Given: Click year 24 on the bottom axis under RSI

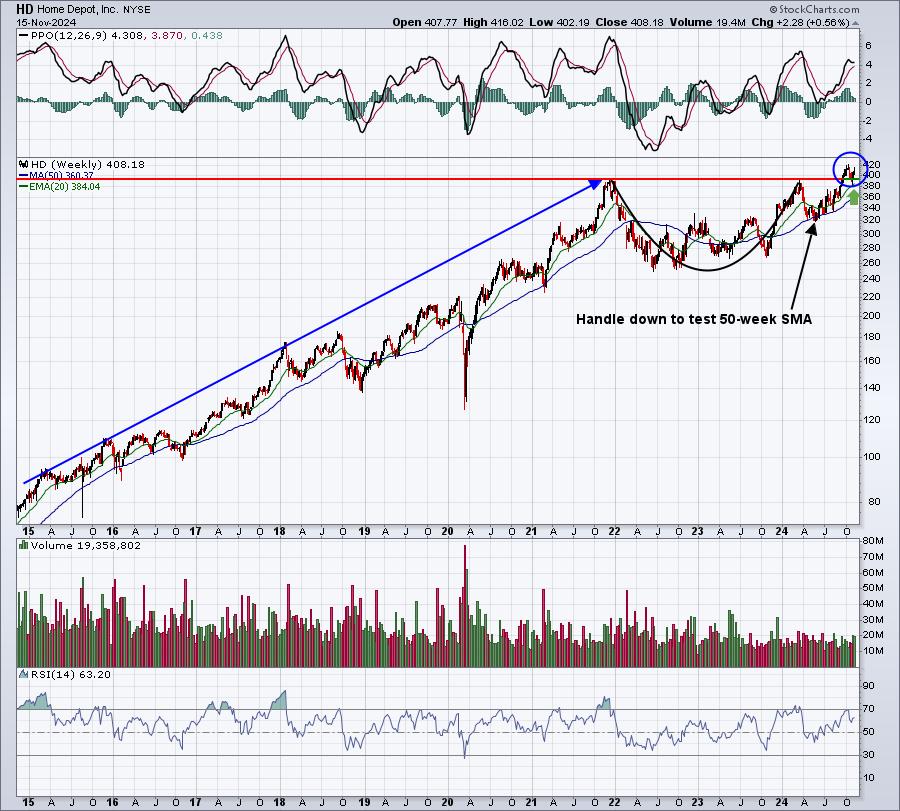Looking at the screenshot, I should click(x=782, y=802).
